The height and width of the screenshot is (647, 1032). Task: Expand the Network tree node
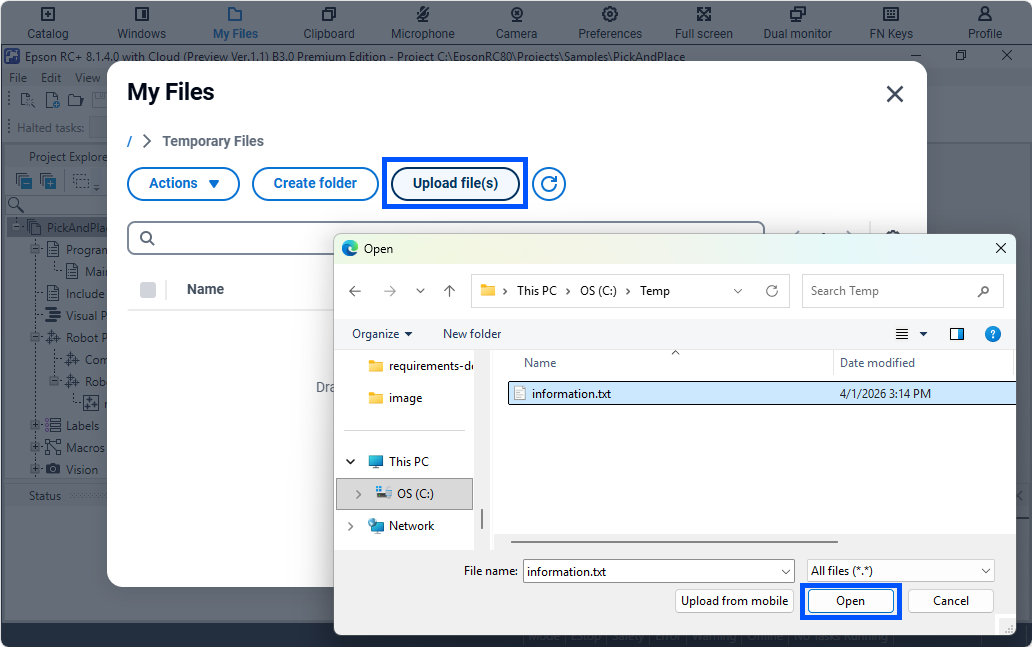point(351,527)
